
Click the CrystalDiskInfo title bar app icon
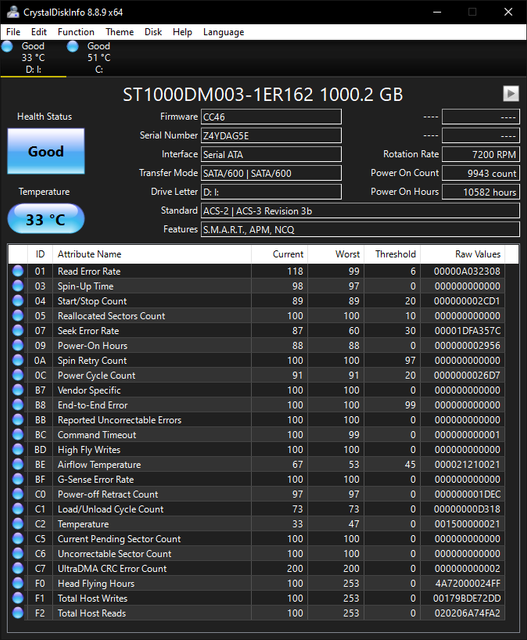click(x=12, y=12)
